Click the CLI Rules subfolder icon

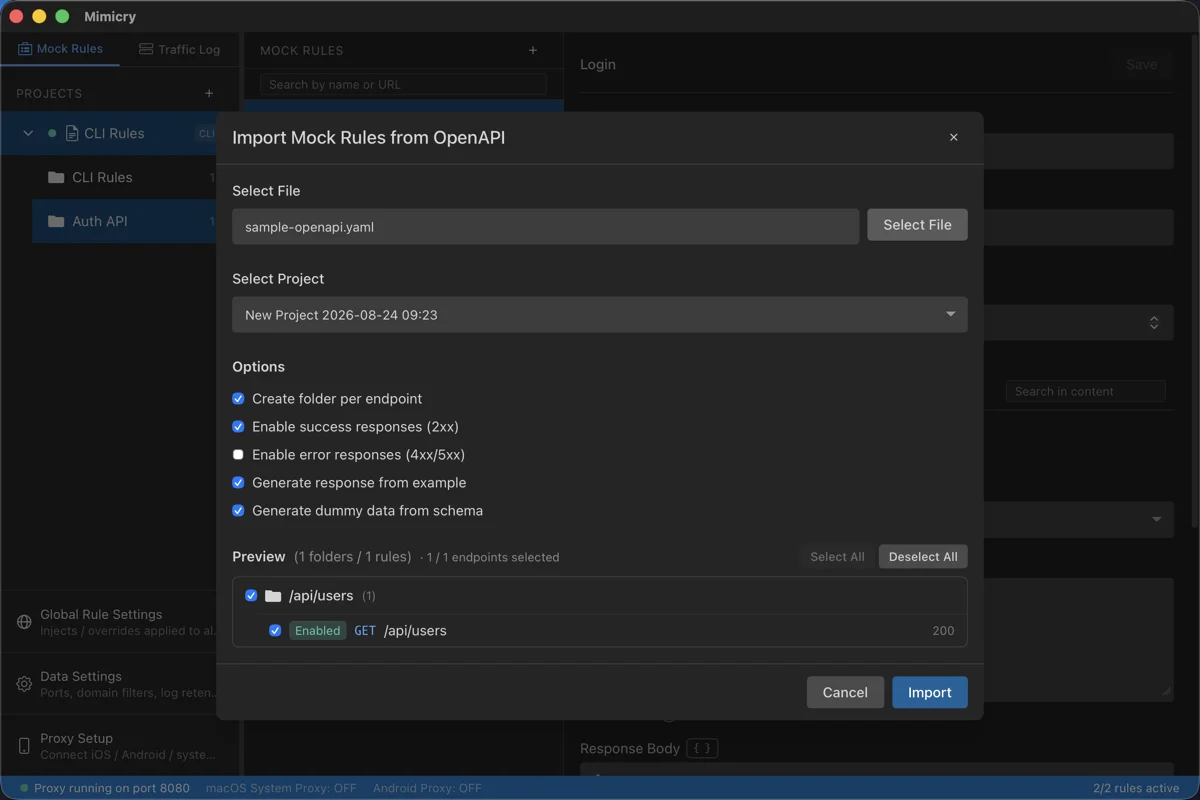click(x=56, y=177)
